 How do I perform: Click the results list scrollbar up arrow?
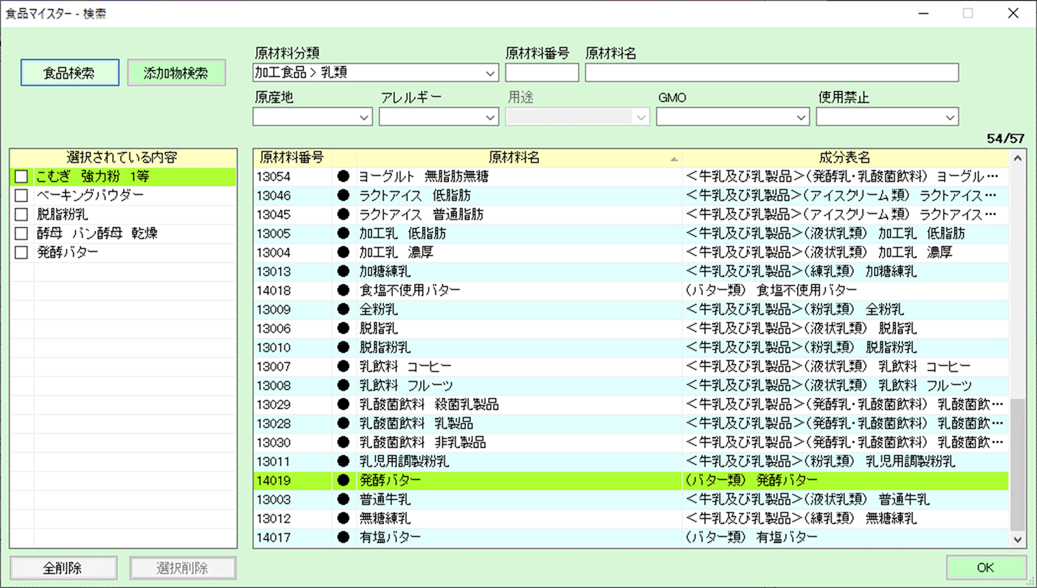click(x=1017, y=158)
